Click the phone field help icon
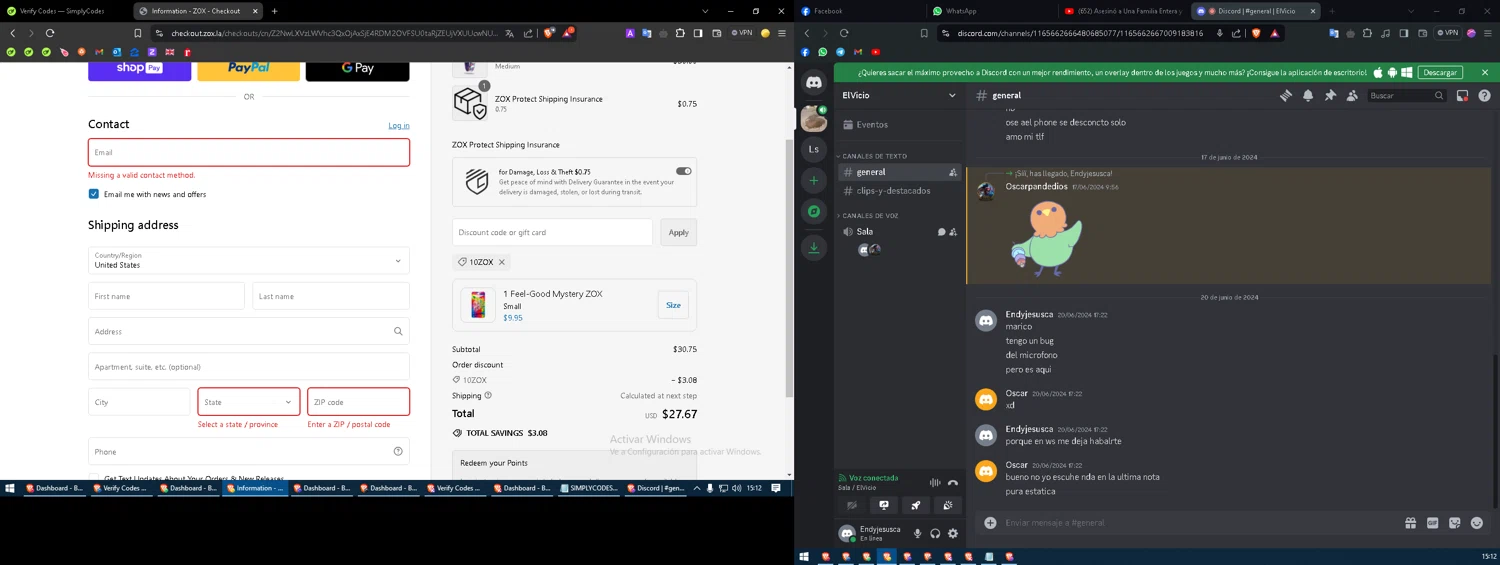The width and height of the screenshot is (1500, 565). point(398,451)
